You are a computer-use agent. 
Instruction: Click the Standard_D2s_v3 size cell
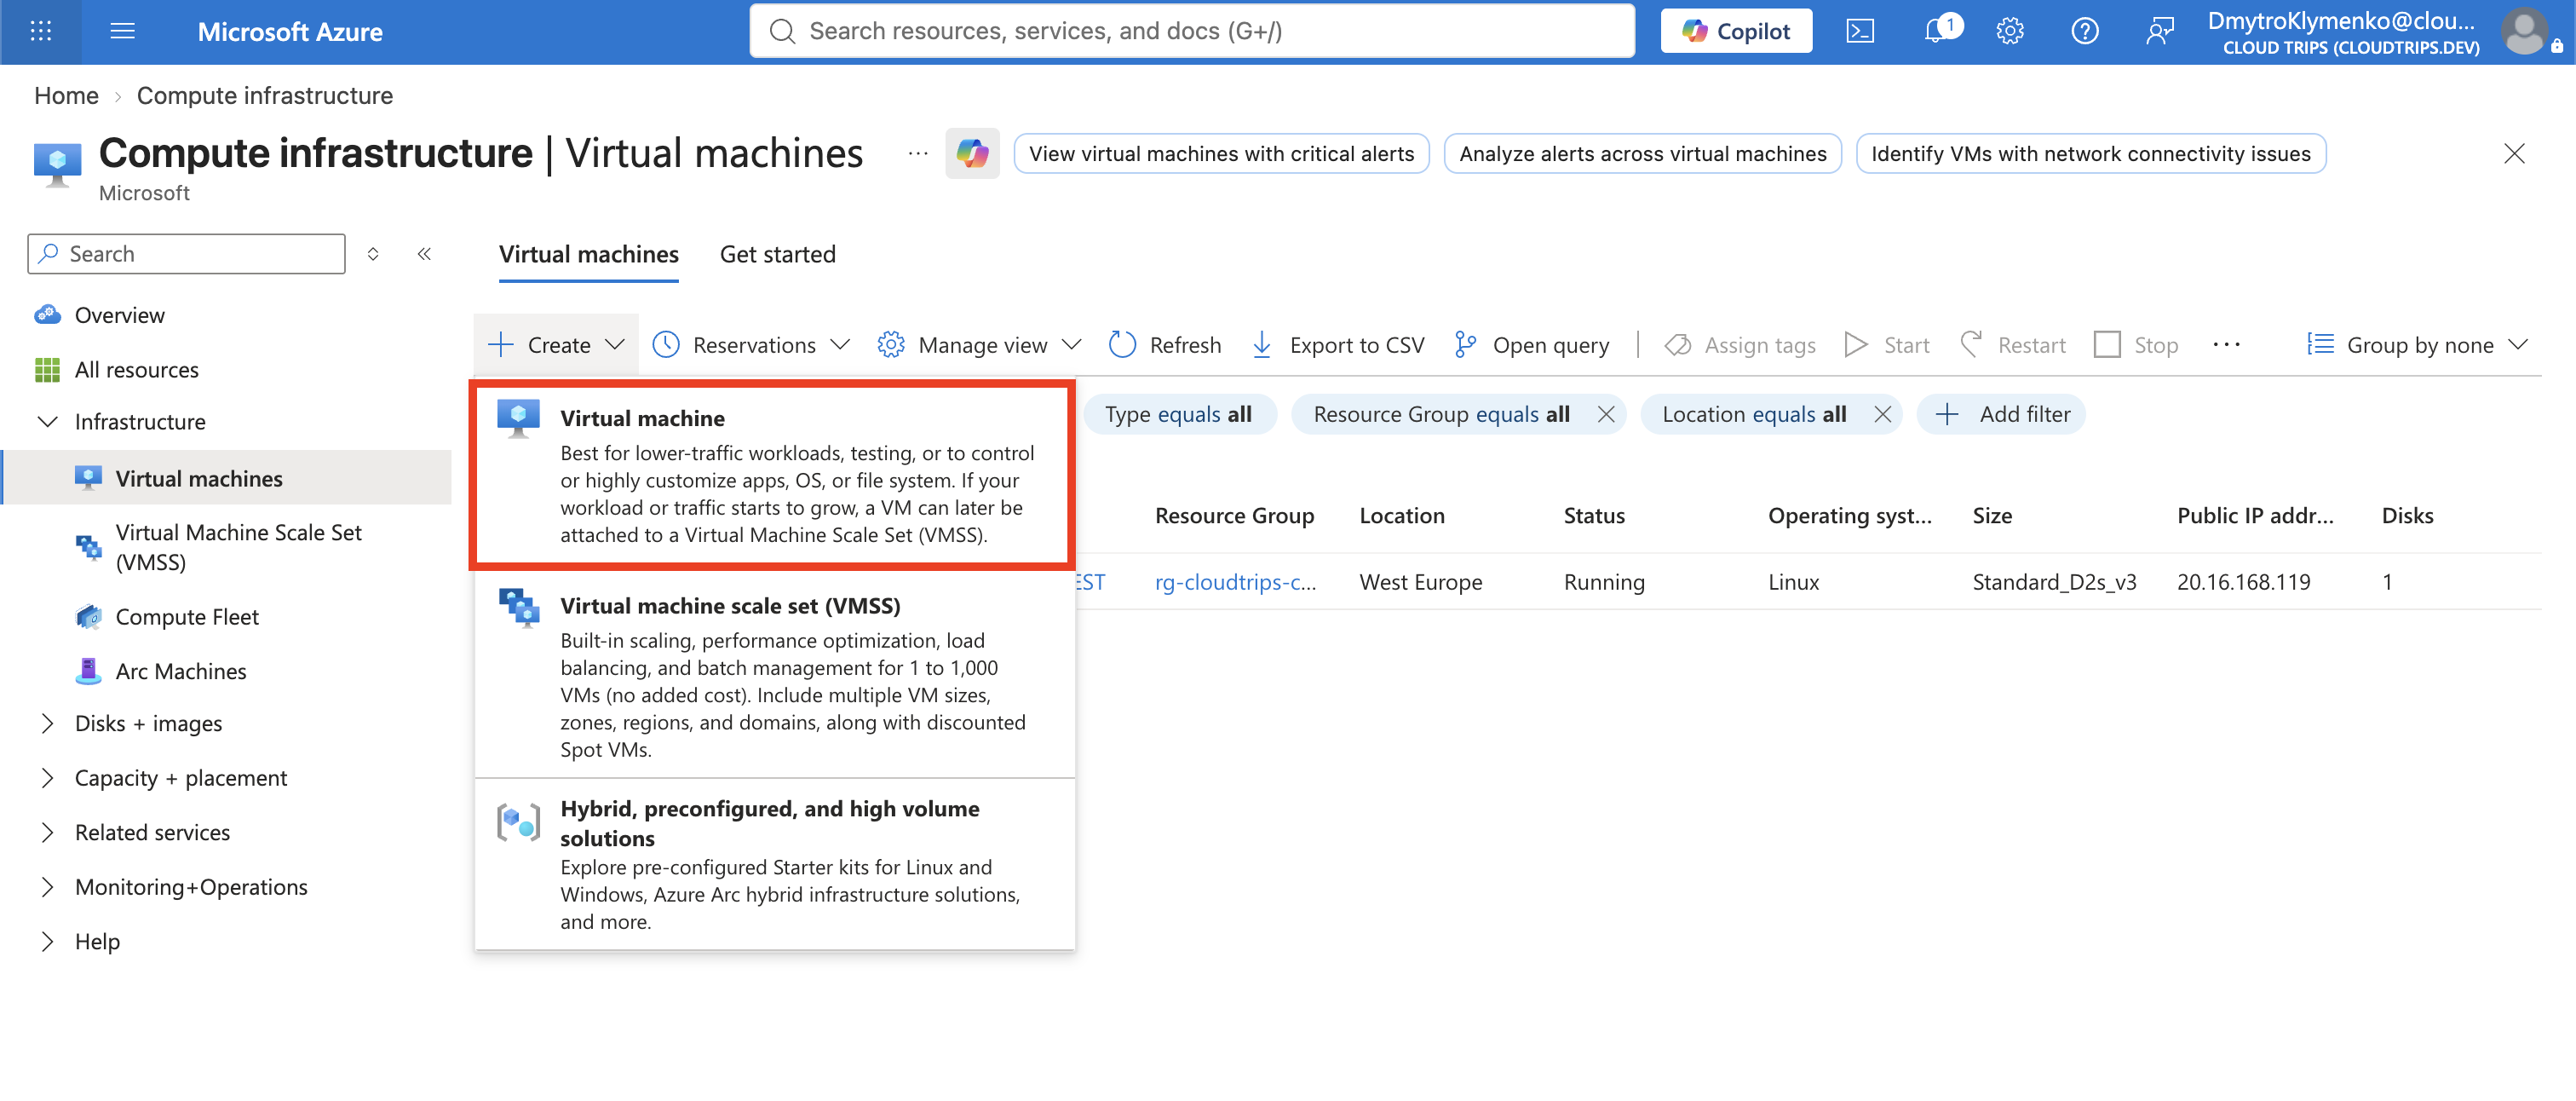tap(2054, 582)
